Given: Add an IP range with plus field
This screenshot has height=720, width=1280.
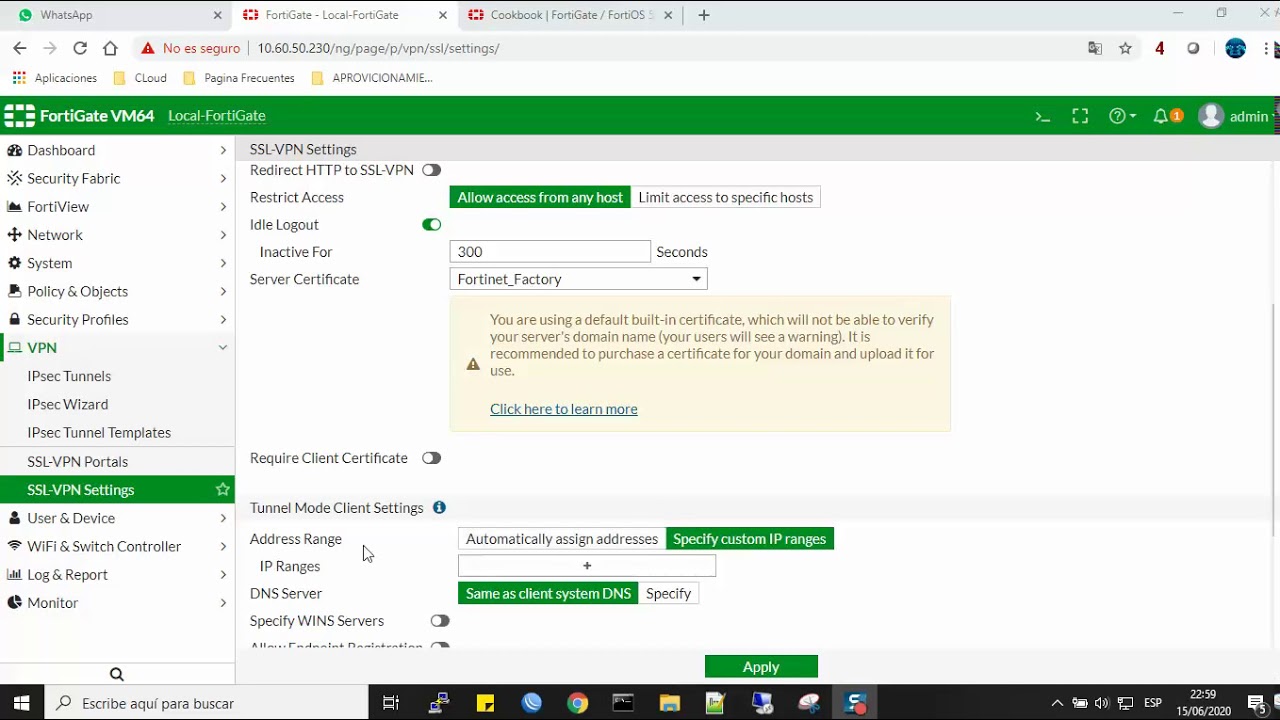Looking at the screenshot, I should pos(587,566).
